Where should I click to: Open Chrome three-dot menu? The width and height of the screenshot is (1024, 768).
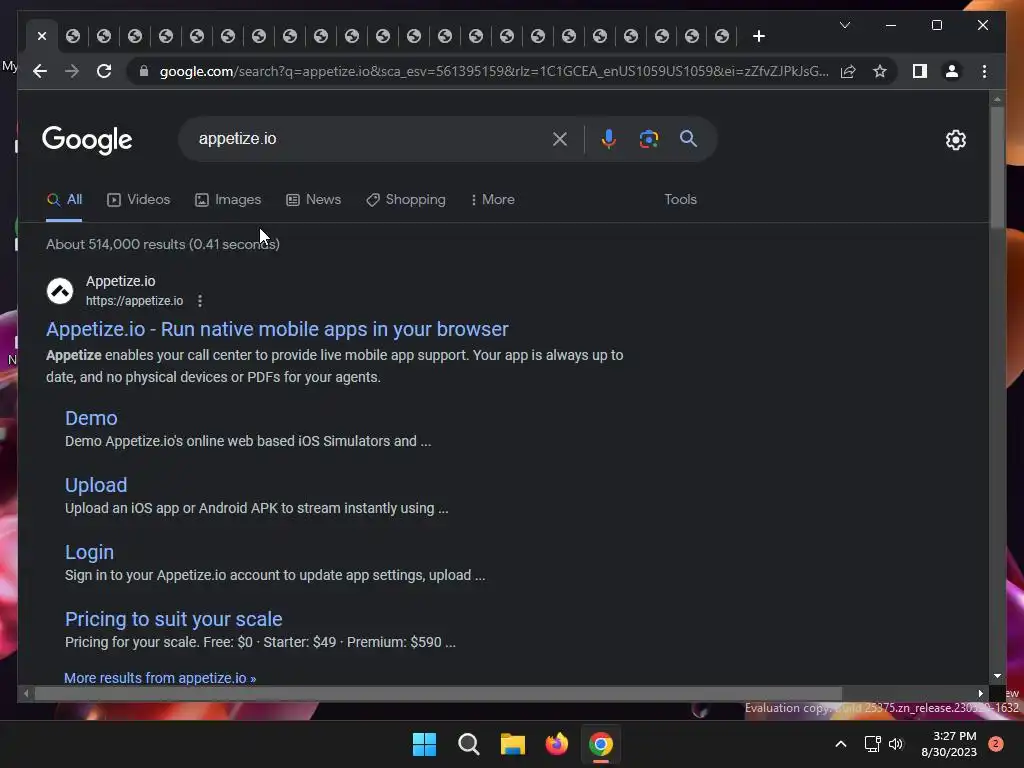coord(984,71)
